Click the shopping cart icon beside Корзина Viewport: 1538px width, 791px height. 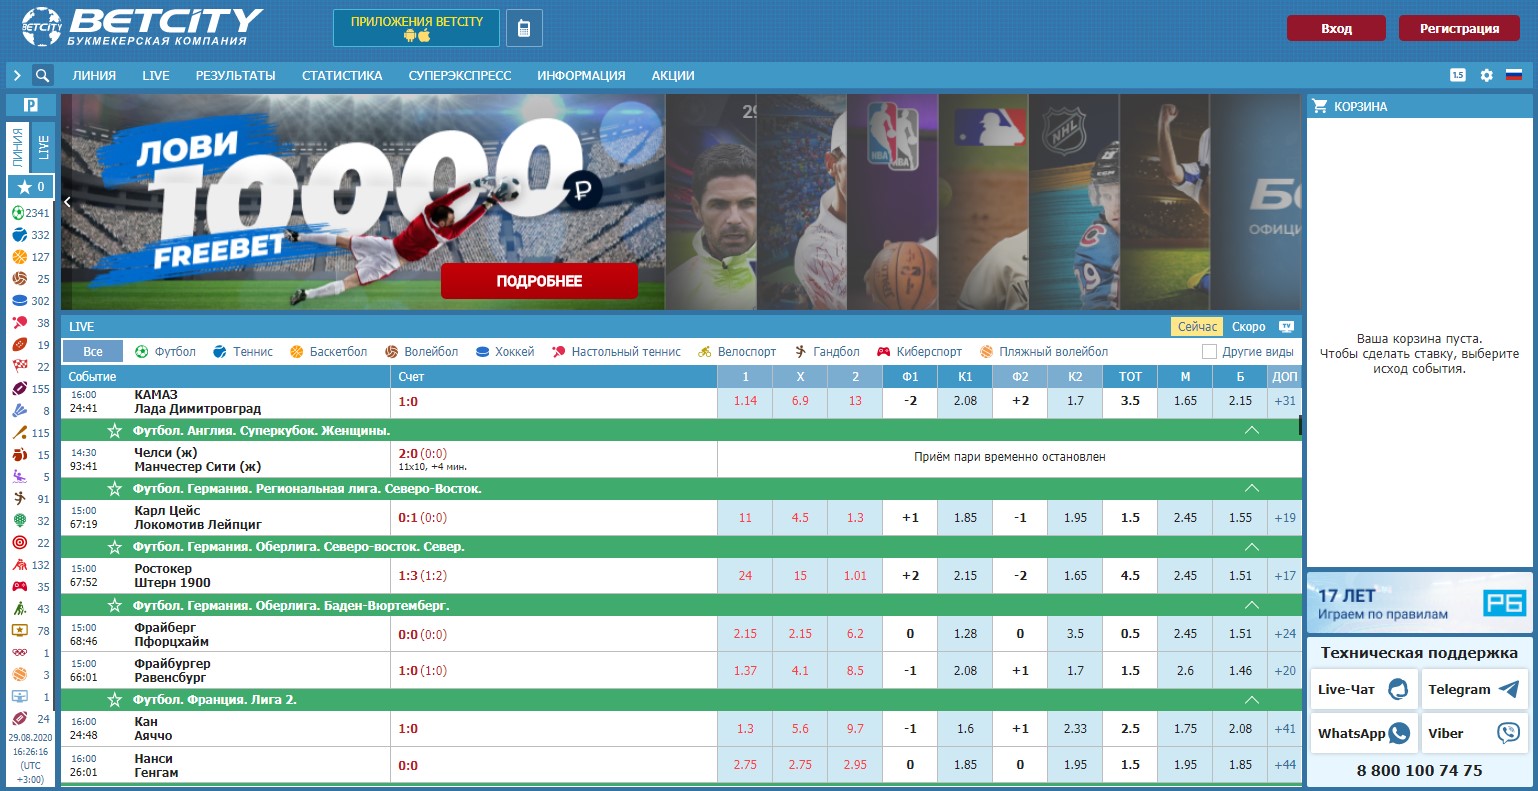(1320, 106)
